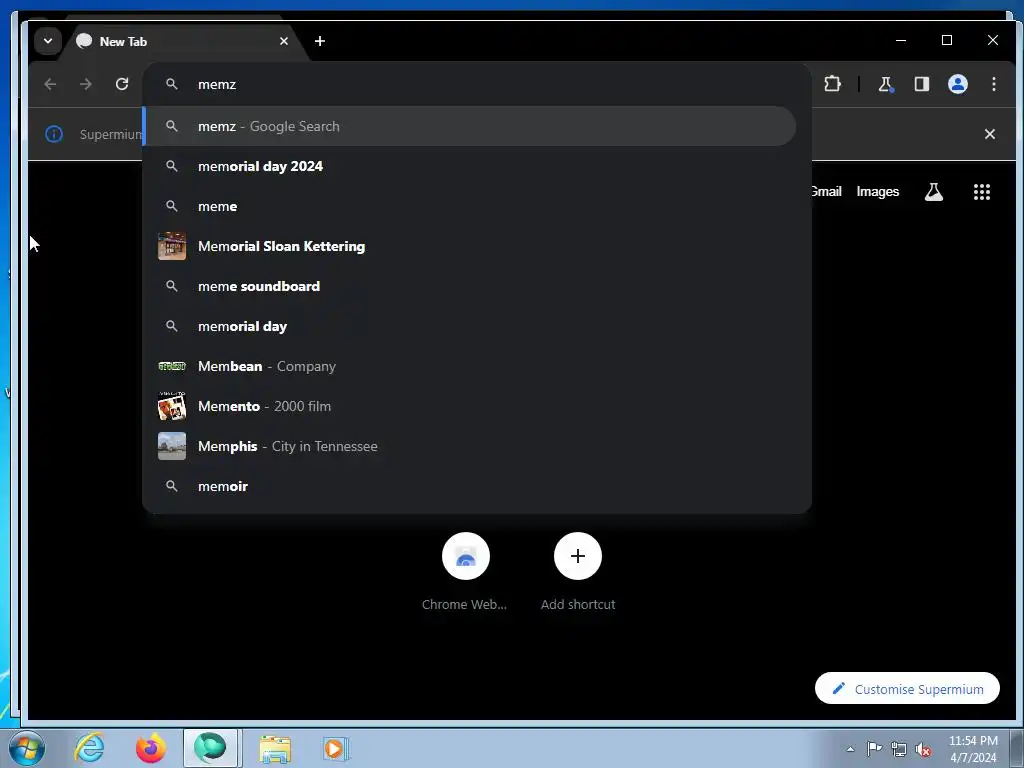Open the tab search dropdown arrow
The width and height of the screenshot is (1024, 768).
pyautogui.click(x=48, y=40)
